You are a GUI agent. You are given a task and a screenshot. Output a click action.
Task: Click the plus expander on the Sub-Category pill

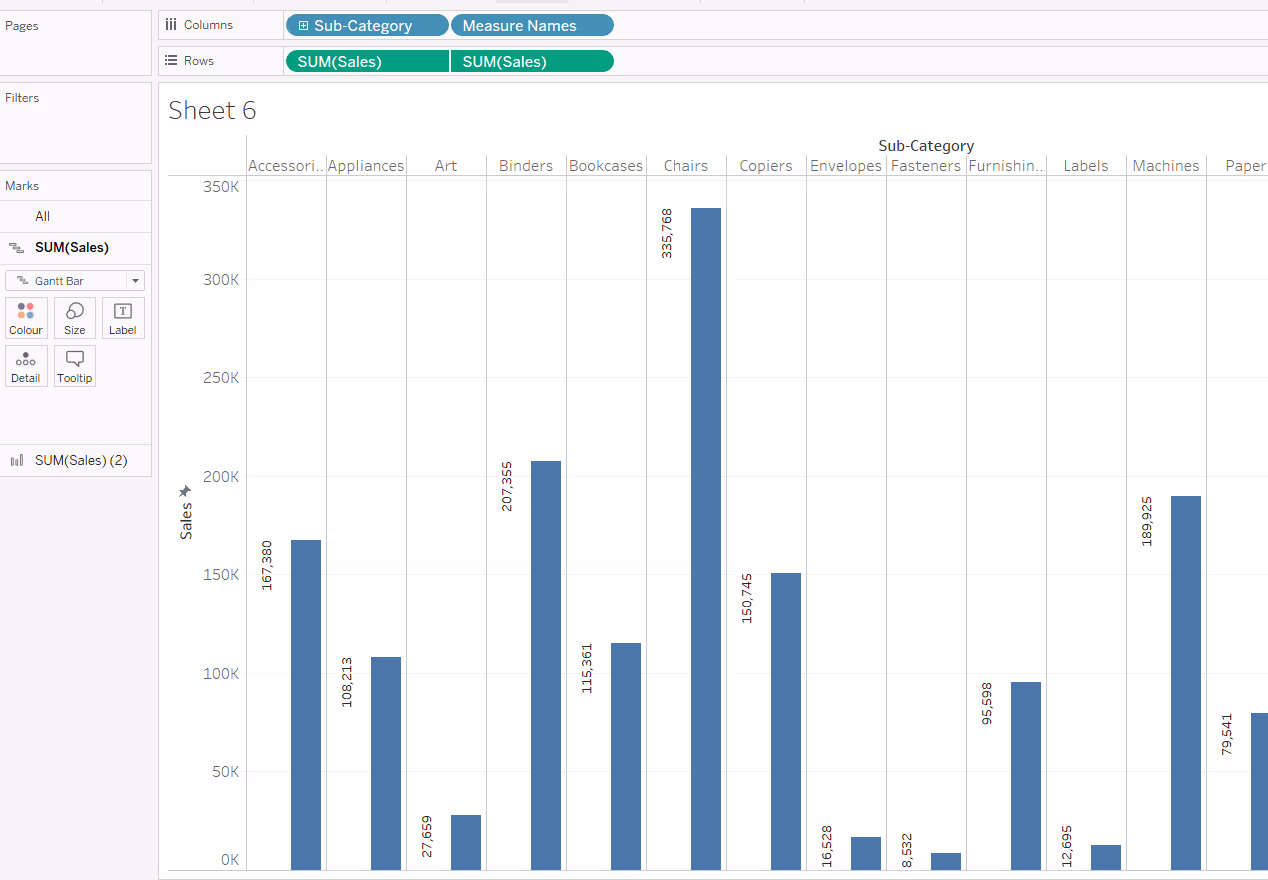pos(304,26)
